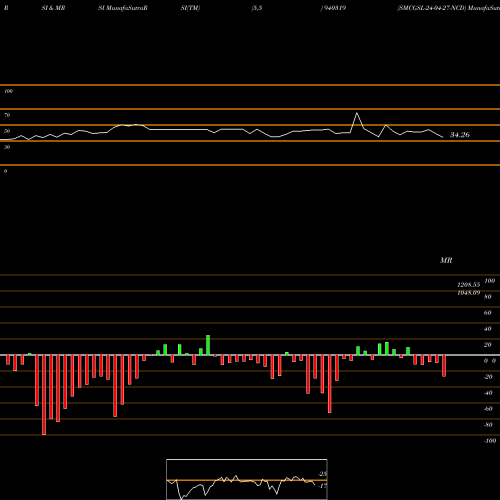Click the -100 axis label in MR panel
This screenshot has width=500, height=500.
click(489, 441)
